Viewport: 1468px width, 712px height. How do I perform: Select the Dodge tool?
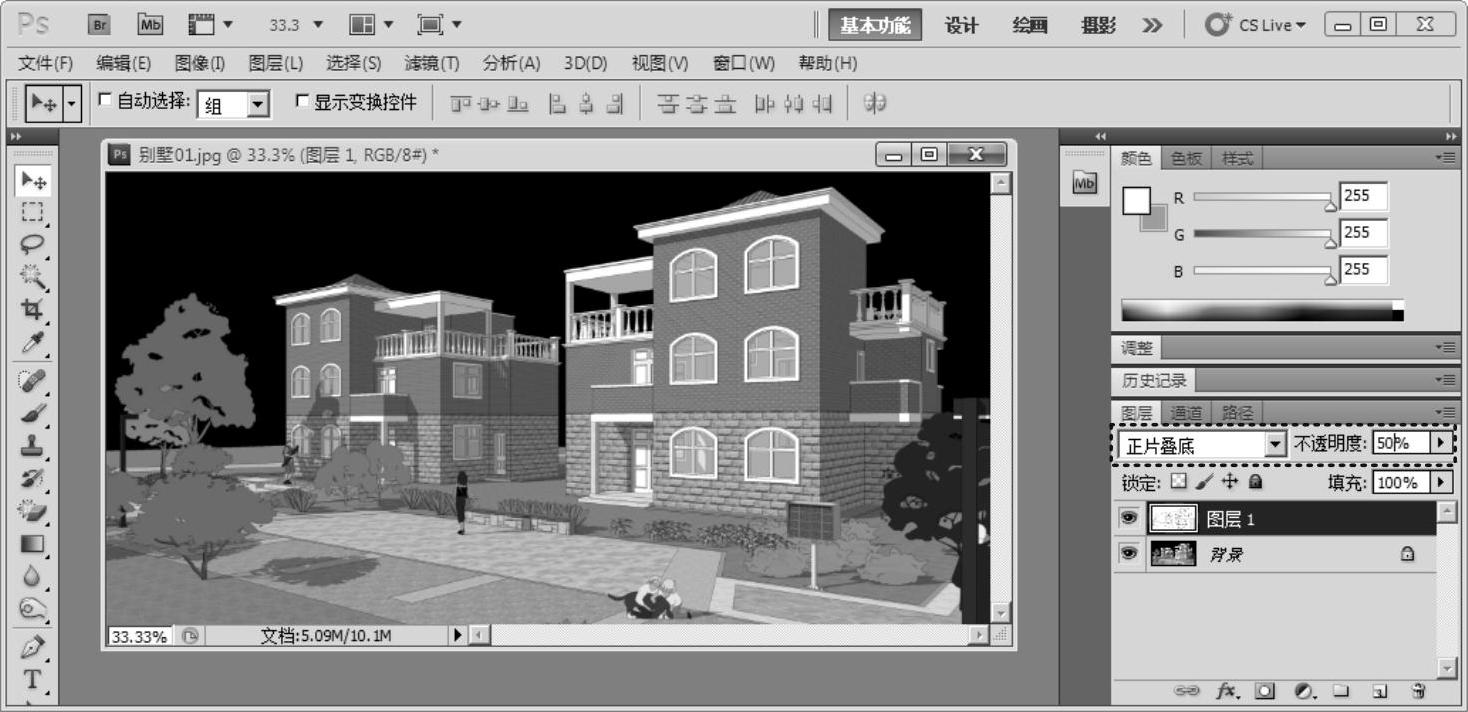(33, 608)
